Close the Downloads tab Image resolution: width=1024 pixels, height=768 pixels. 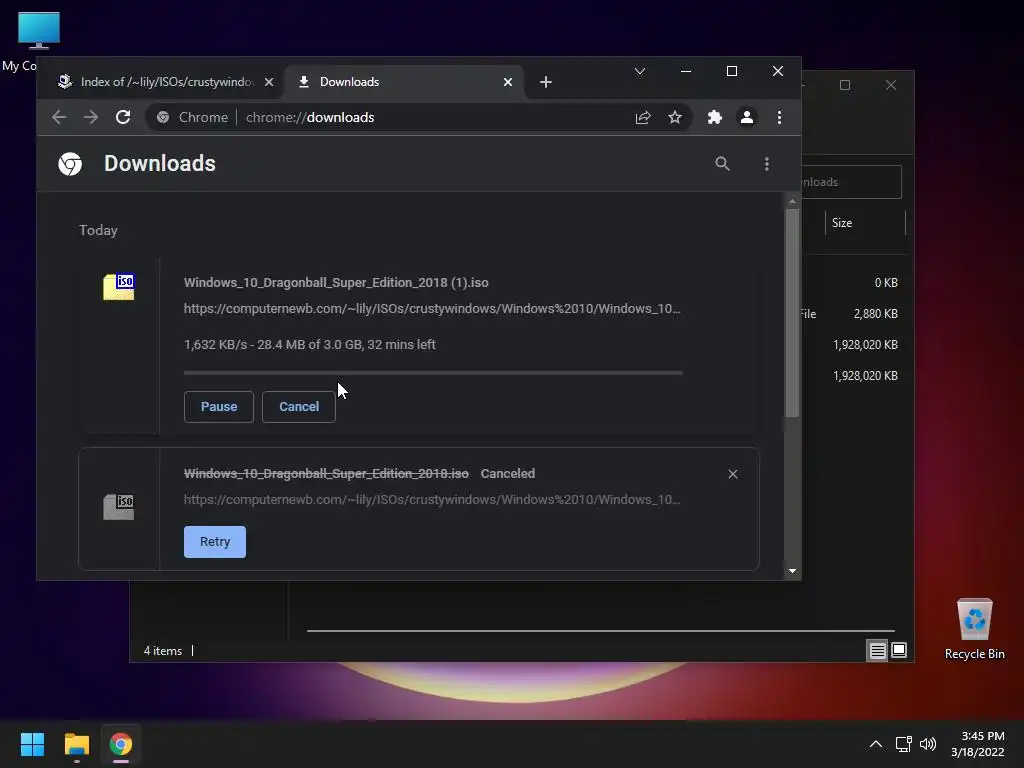click(507, 82)
